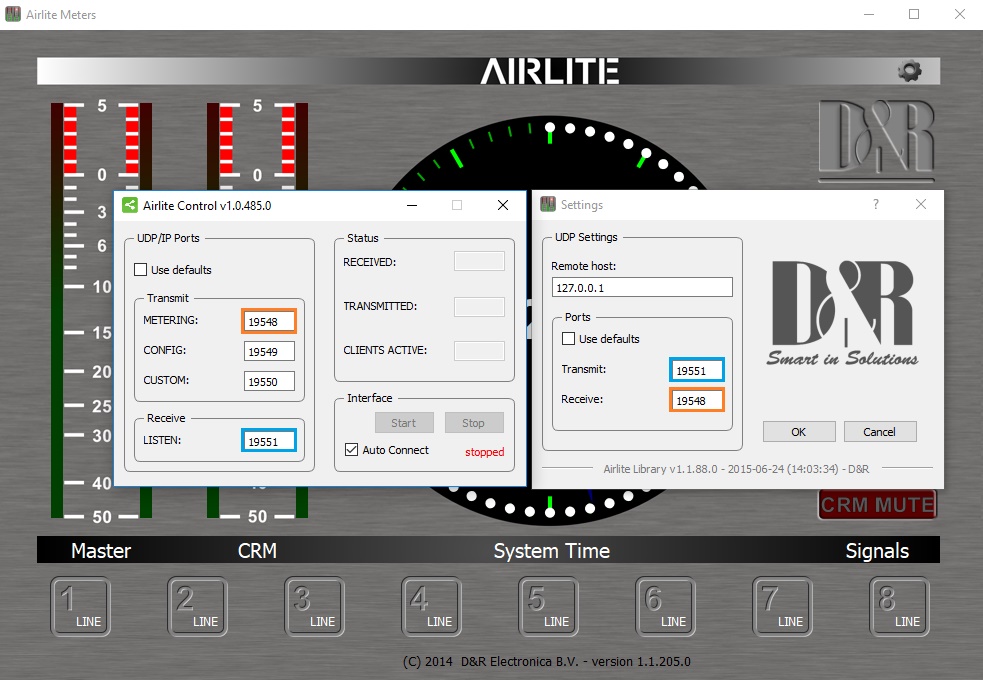Enable Use defaults in UDP/IP Ports
983x680 pixels.
point(141,270)
